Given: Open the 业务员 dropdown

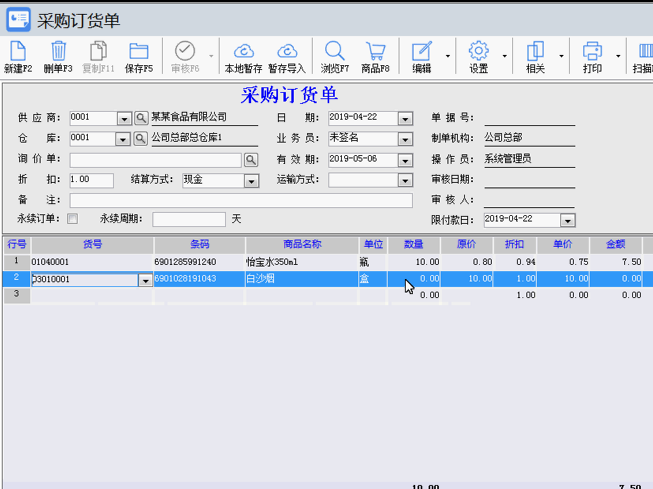Looking at the screenshot, I should click(x=405, y=139).
